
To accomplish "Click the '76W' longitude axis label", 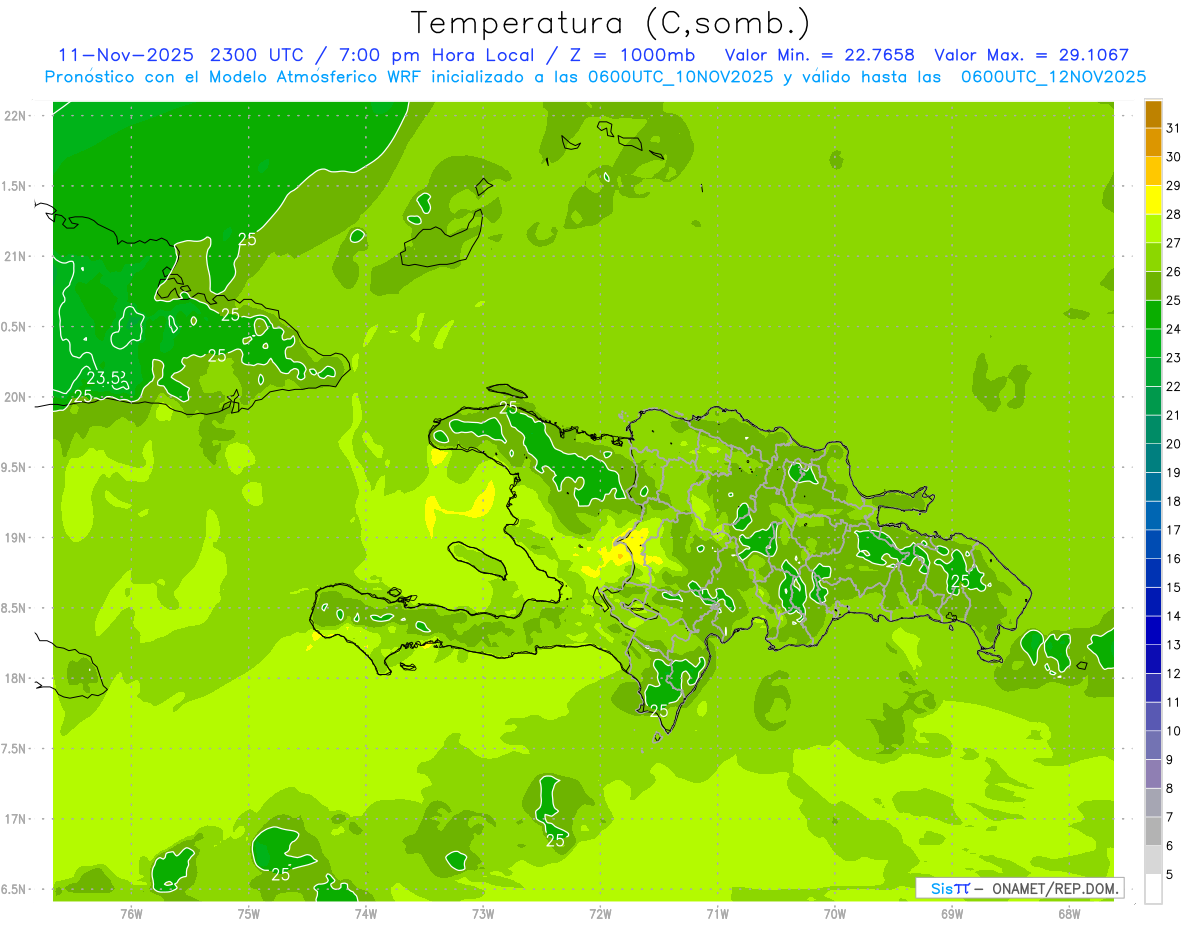I will (x=131, y=914).
